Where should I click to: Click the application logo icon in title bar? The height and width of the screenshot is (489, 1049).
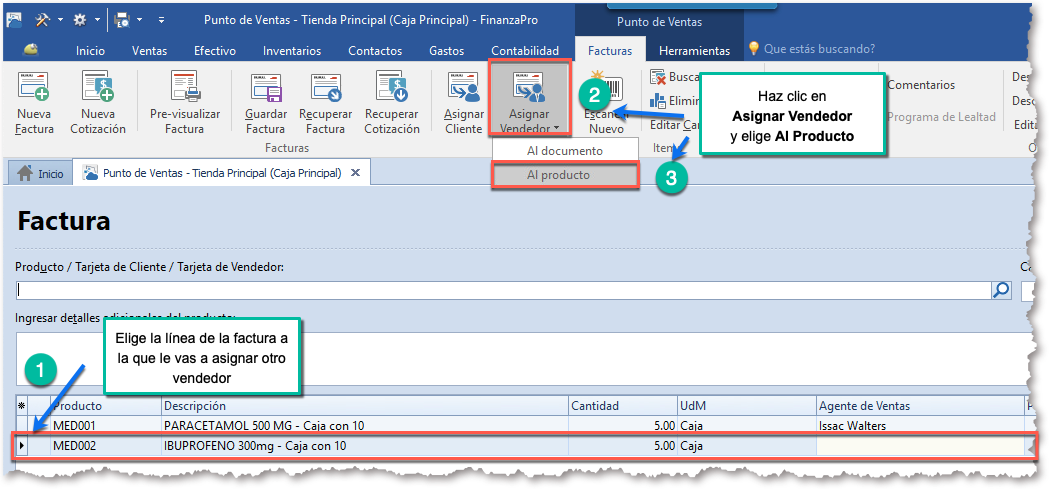tap(15, 20)
